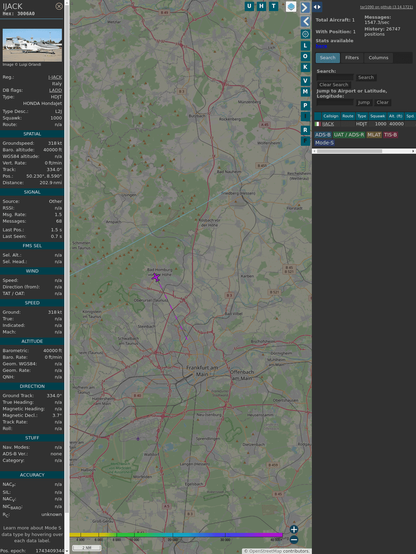Switch to the Filters tab

point(352,58)
